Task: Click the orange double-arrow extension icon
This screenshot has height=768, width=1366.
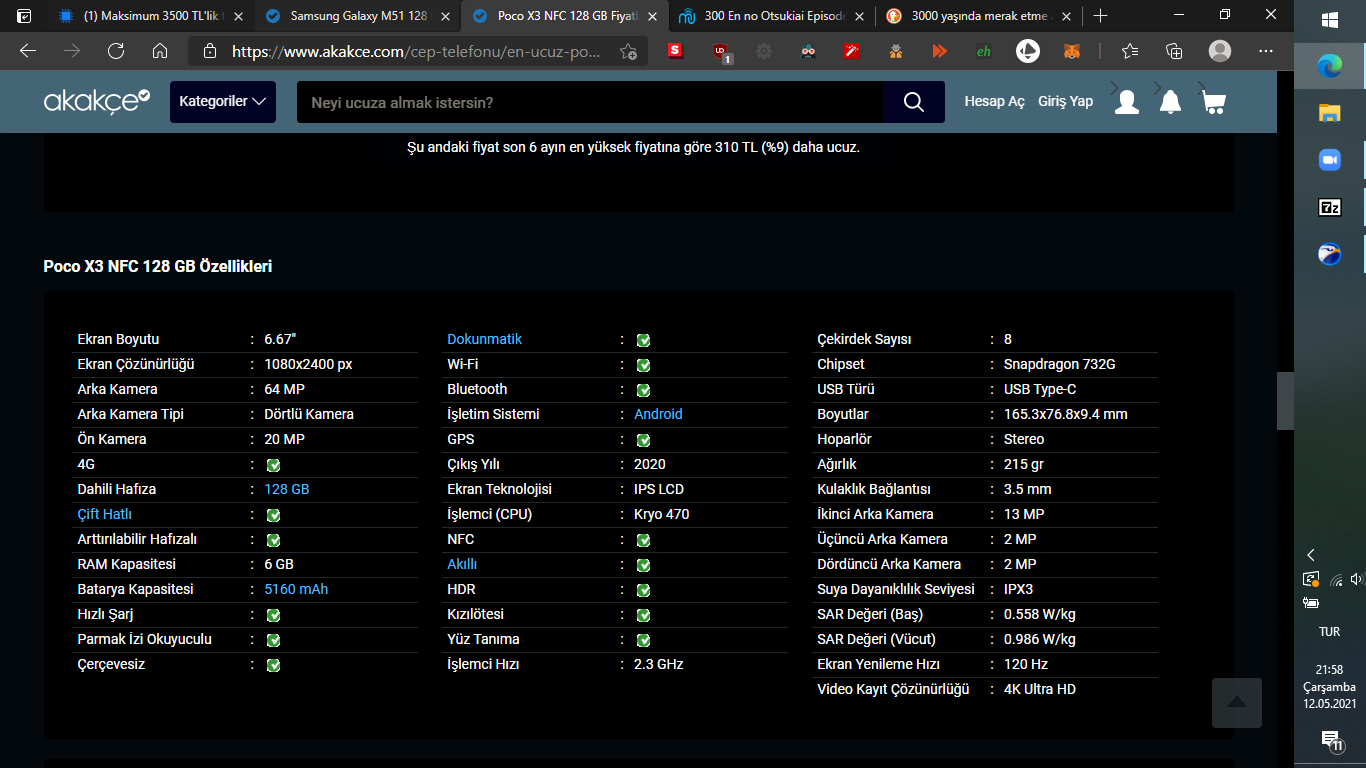Action: pos(939,51)
